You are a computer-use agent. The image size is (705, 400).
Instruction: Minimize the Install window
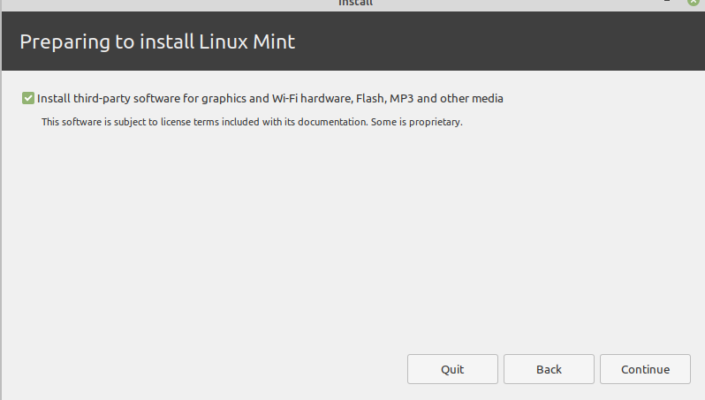tap(666, 3)
